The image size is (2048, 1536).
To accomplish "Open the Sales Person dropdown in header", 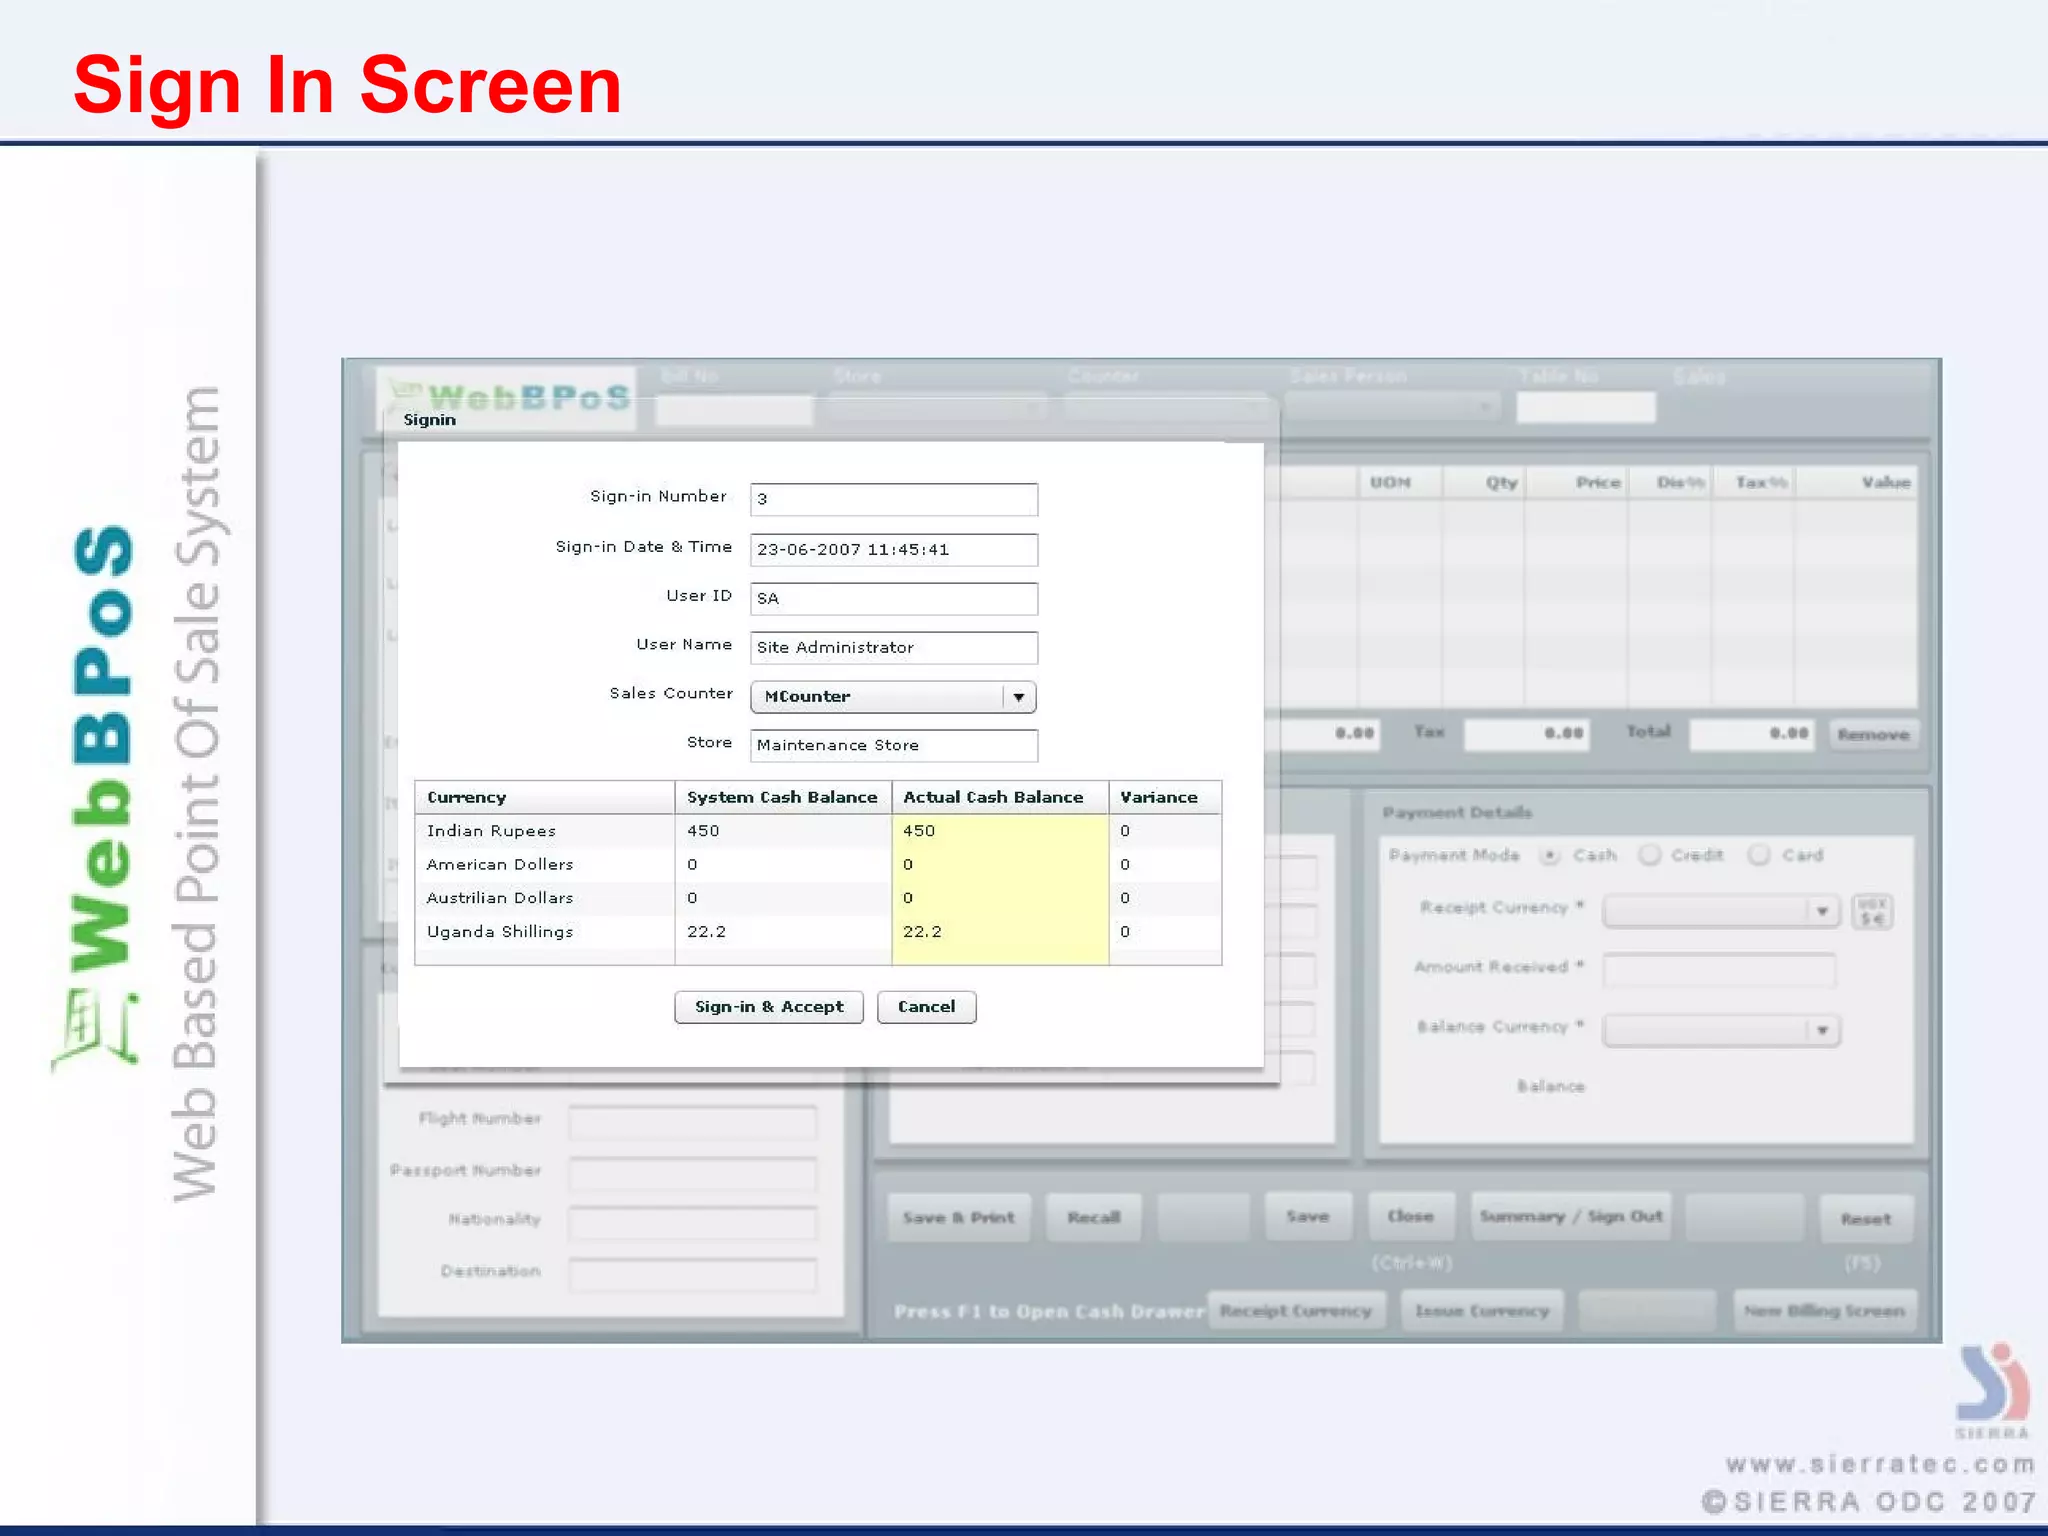I will (x=1392, y=406).
